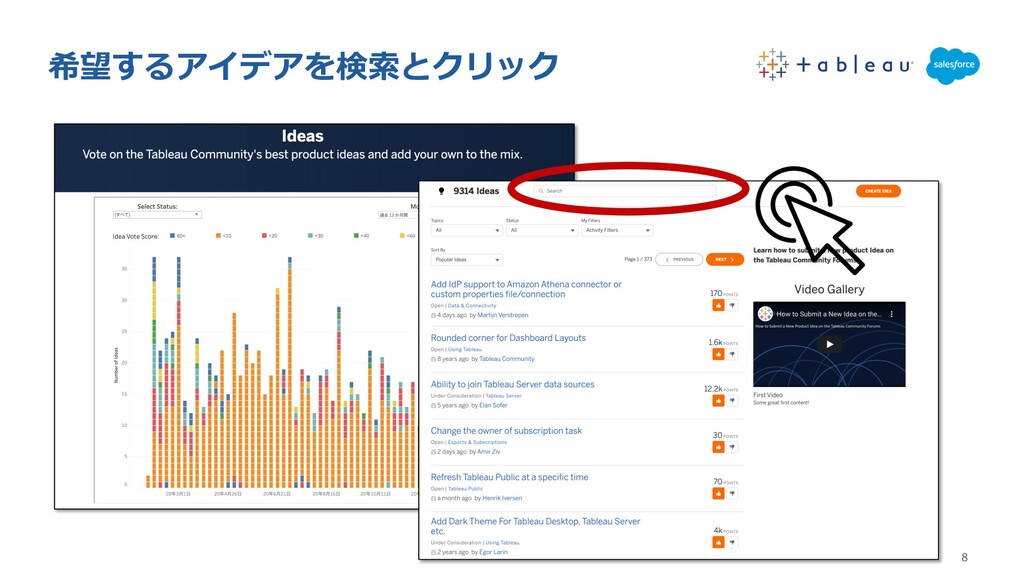
Task: Click the Data & Connectivity topic link
Action: (x=472, y=306)
